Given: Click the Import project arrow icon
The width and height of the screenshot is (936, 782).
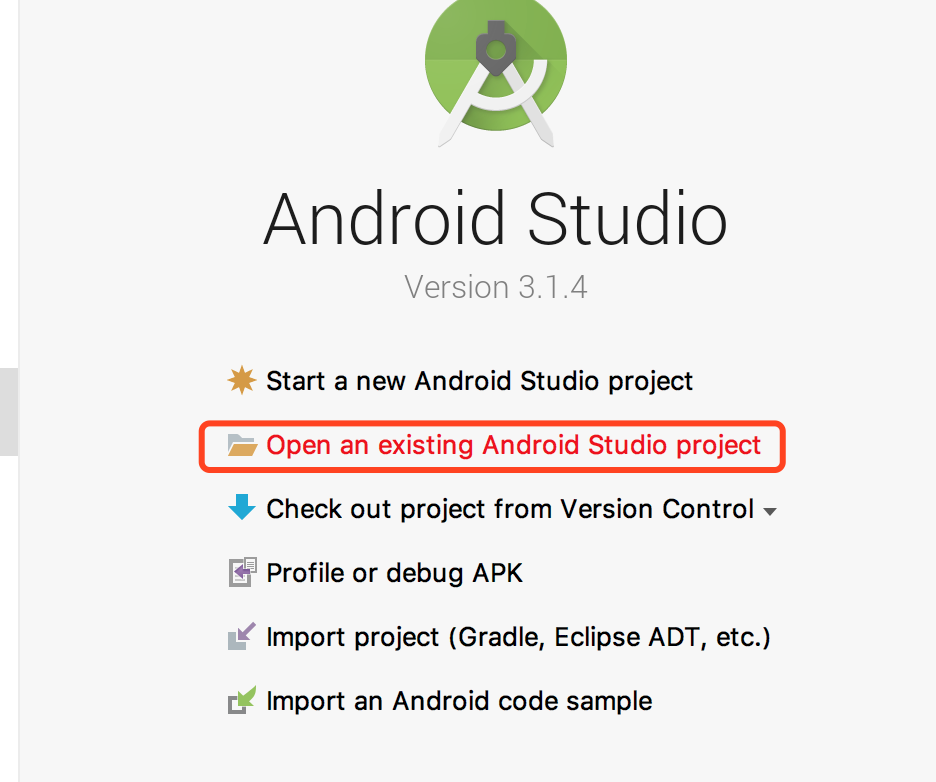Looking at the screenshot, I should [x=242, y=636].
